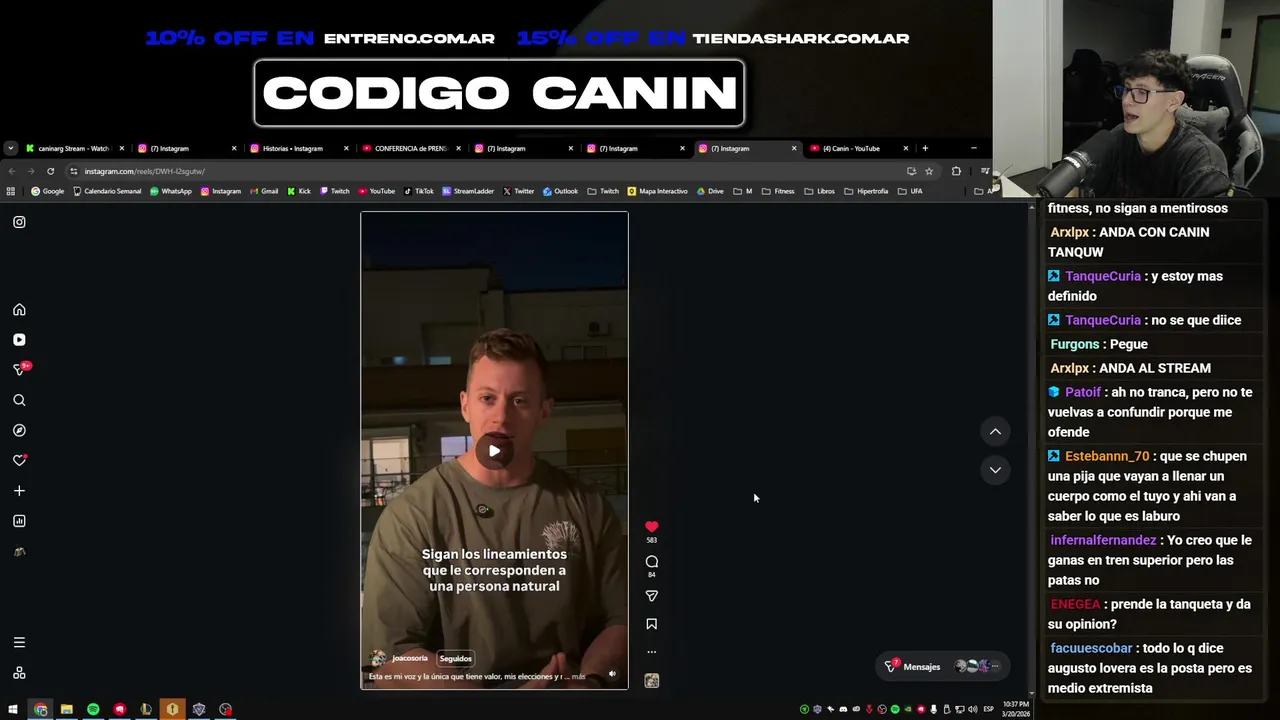Share the reel with paper plane icon
Viewport: 1280px width, 720px height.
tap(651, 596)
